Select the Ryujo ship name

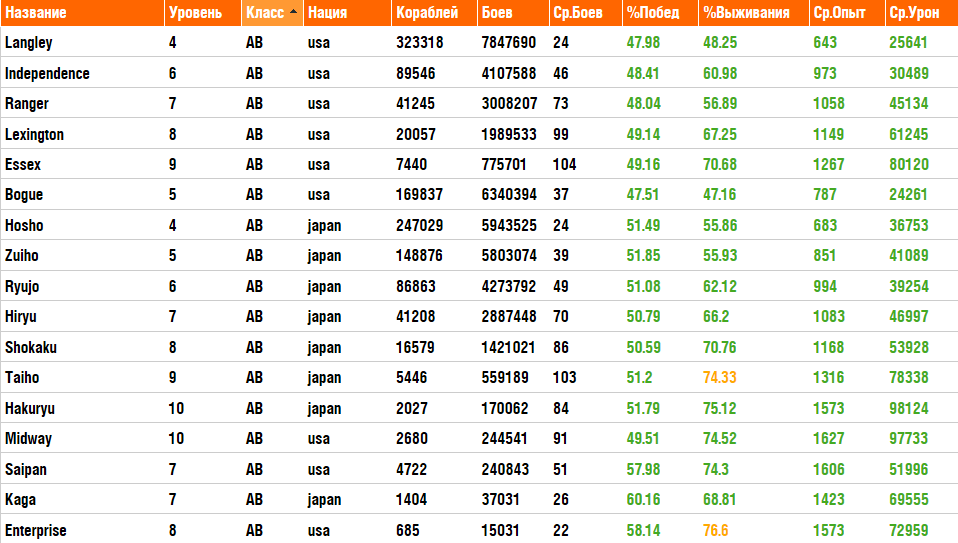coord(22,286)
